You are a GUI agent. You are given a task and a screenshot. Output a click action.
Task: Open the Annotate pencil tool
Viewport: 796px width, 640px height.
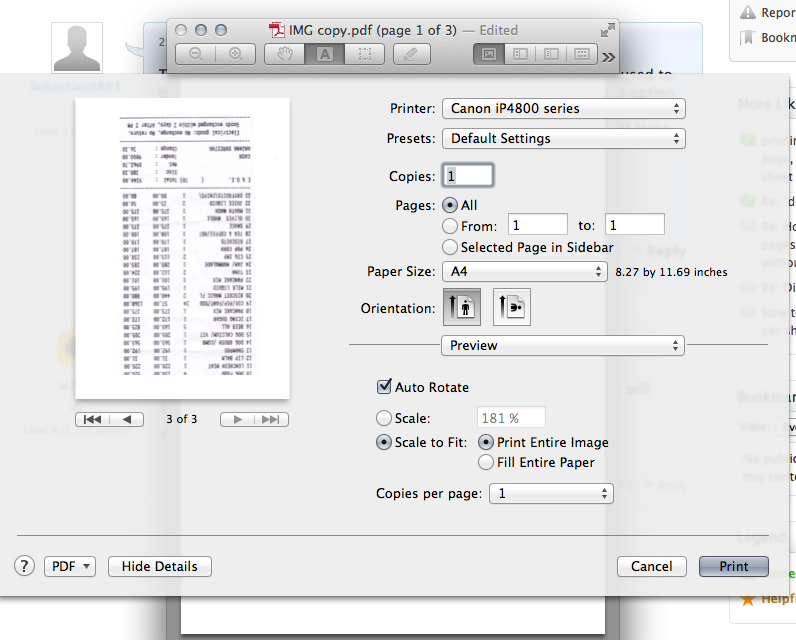tap(411, 54)
